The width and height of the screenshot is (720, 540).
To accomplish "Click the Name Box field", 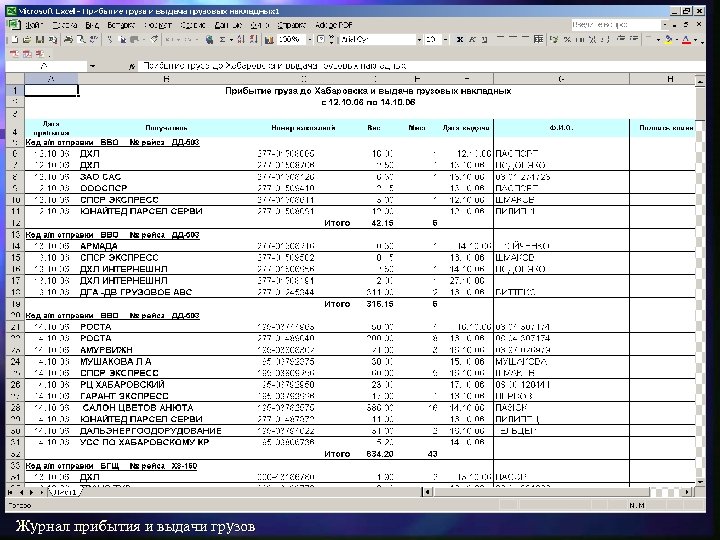I will point(46,67).
